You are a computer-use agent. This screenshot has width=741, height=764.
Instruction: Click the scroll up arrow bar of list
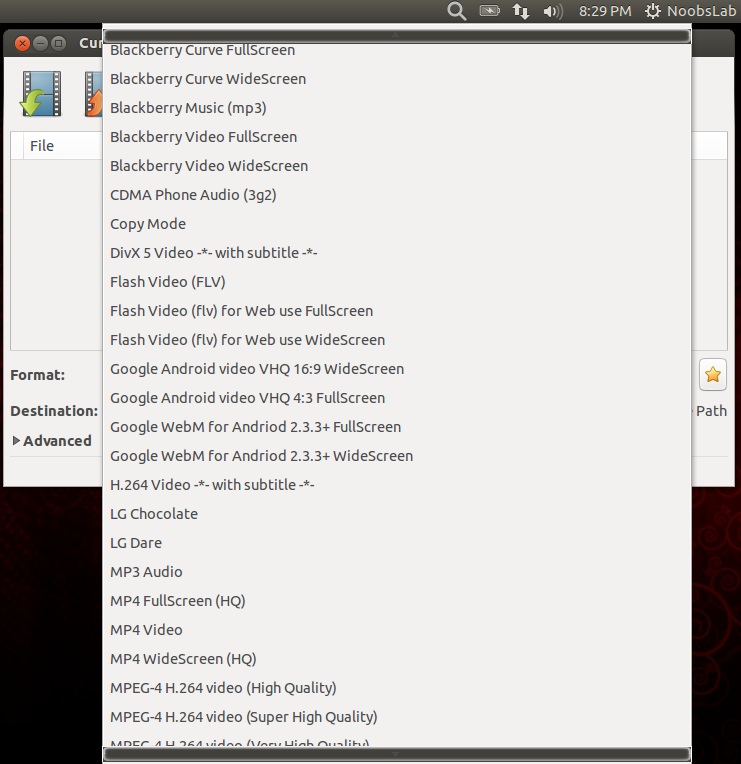397,36
